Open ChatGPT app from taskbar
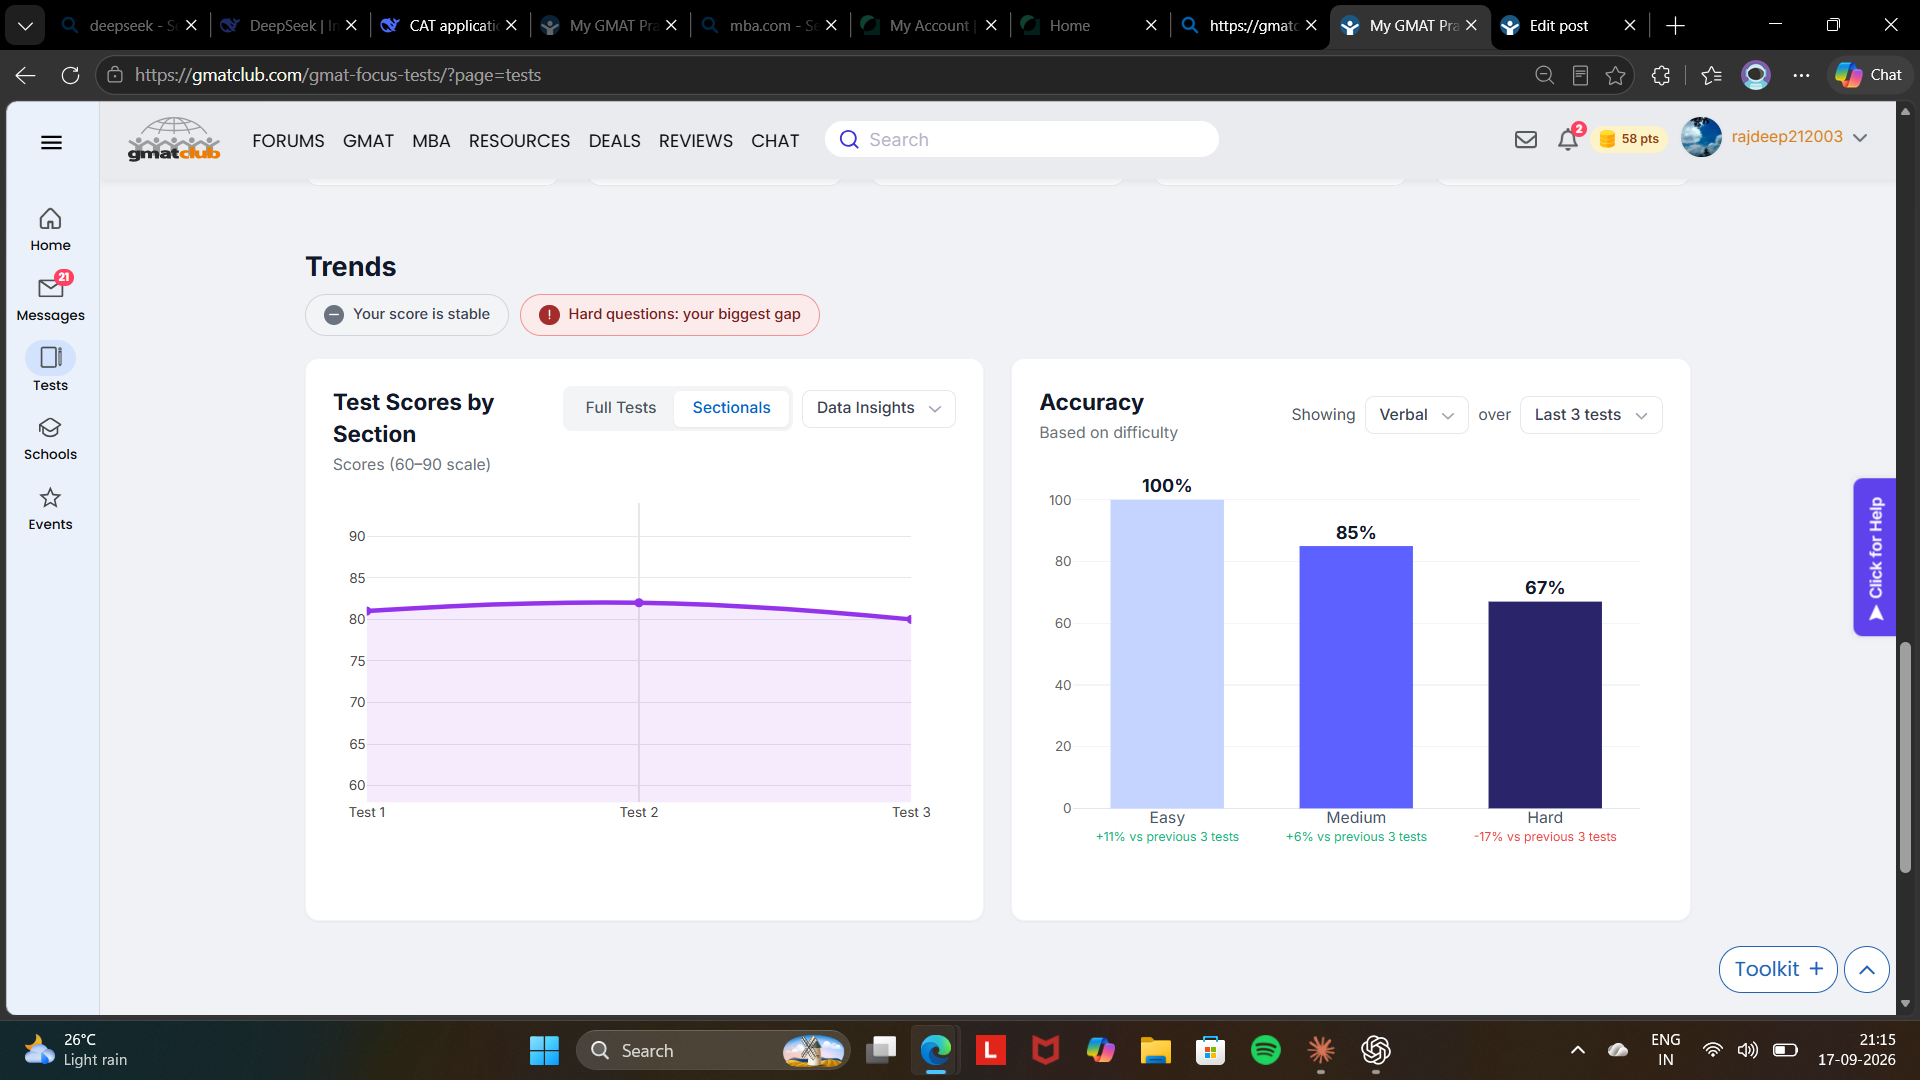The width and height of the screenshot is (1920, 1080). point(1376,1050)
